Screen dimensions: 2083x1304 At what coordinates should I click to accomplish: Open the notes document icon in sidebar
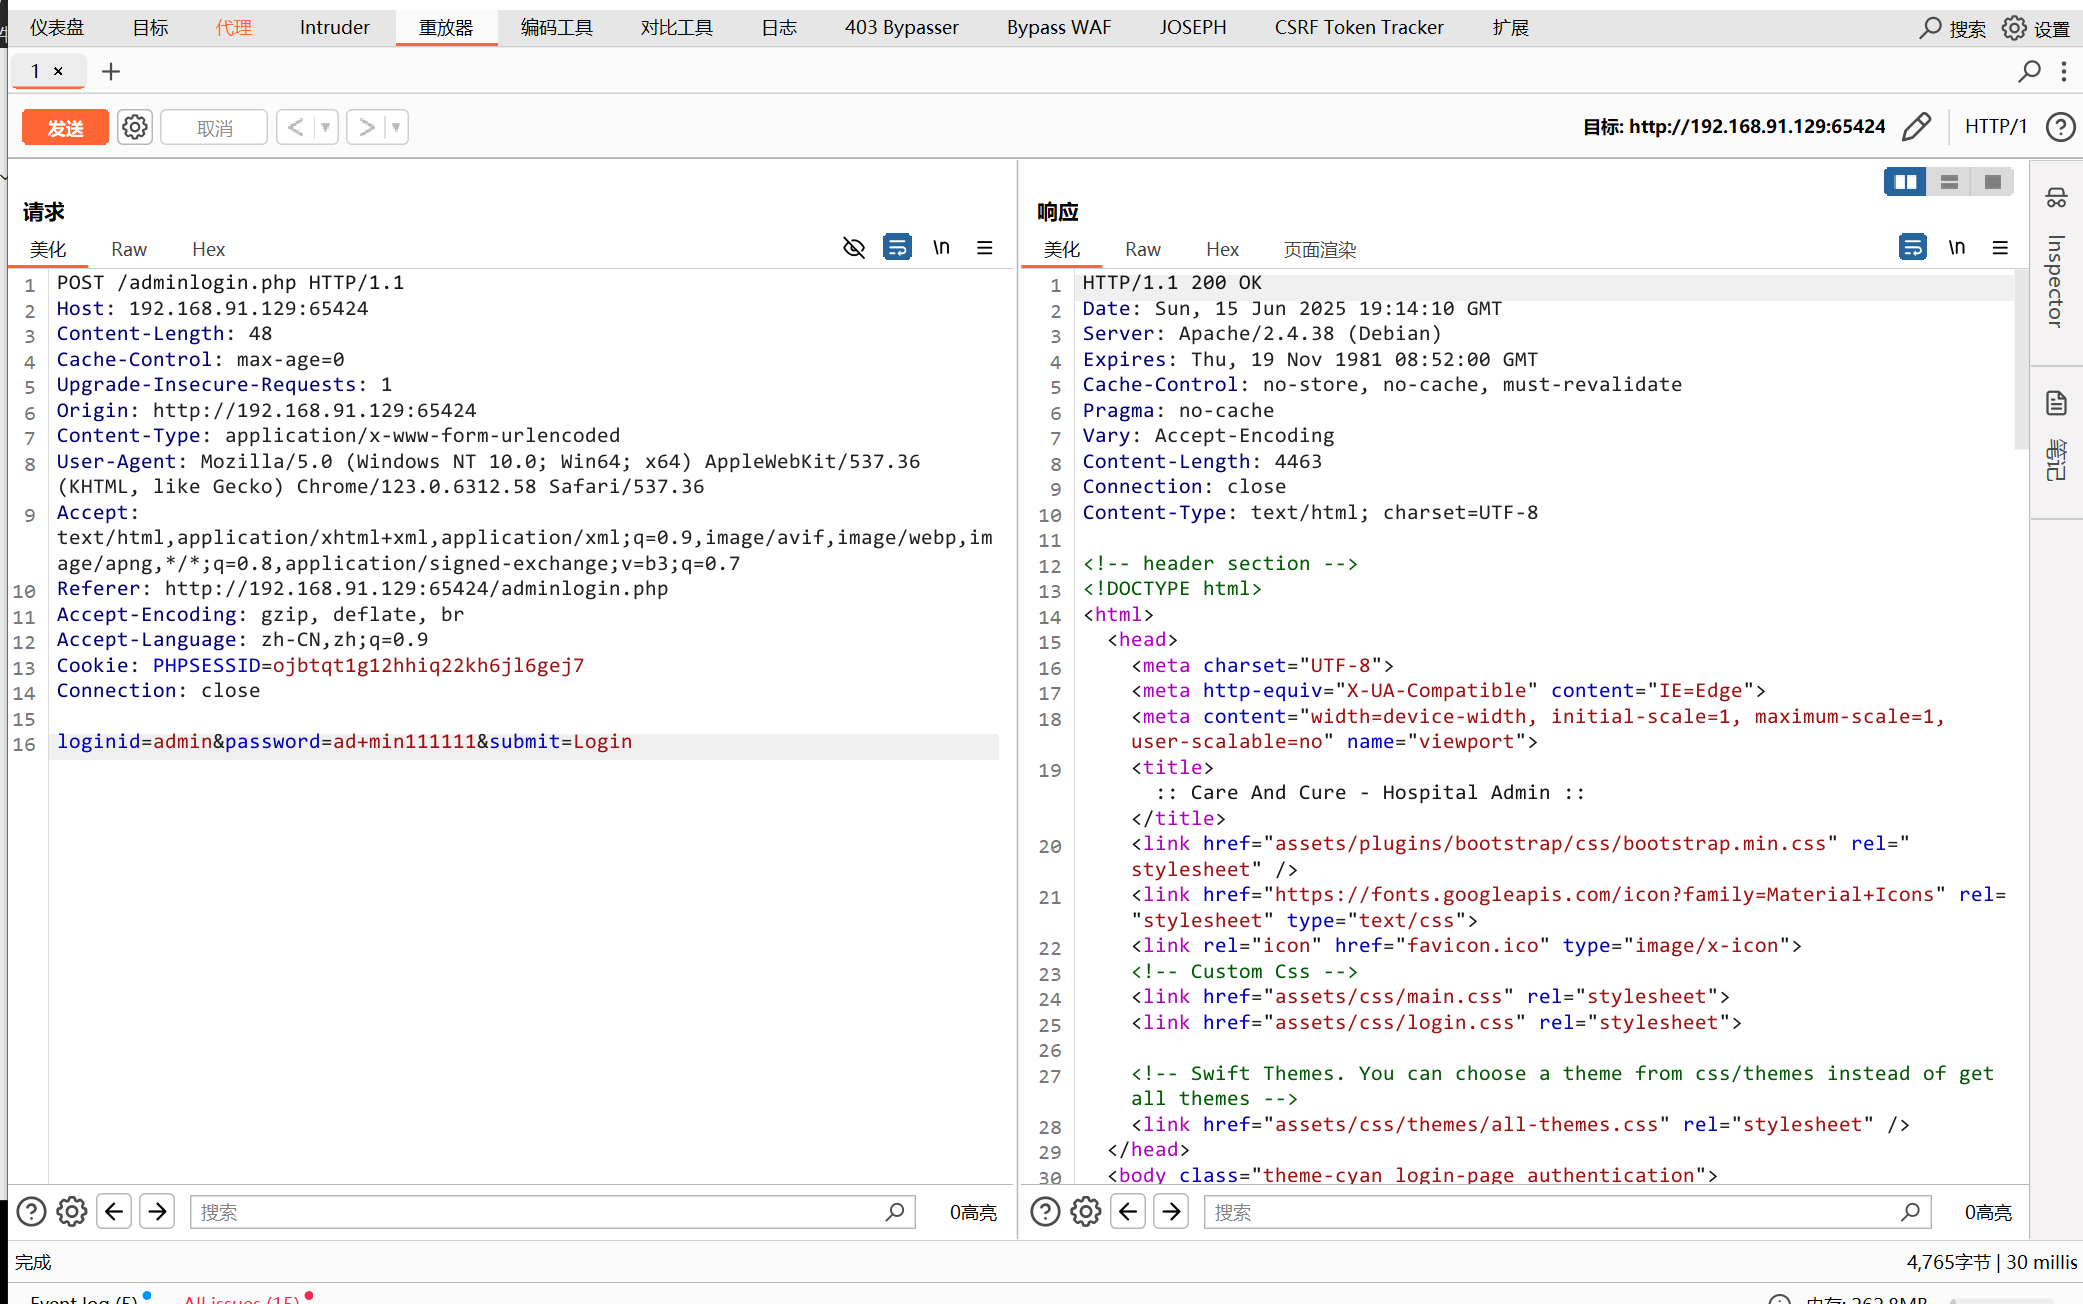click(x=2056, y=403)
